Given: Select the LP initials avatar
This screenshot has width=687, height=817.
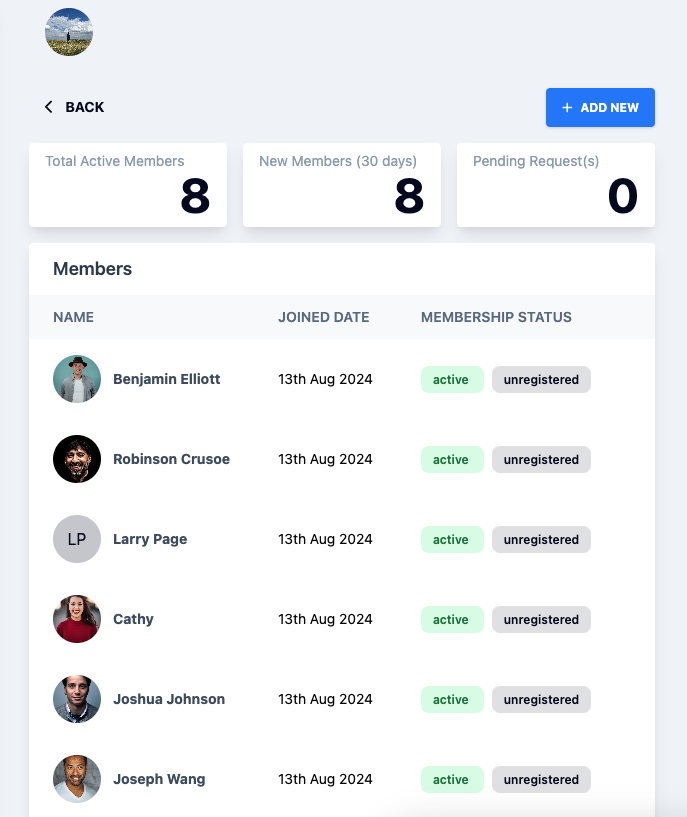Looking at the screenshot, I should (x=77, y=539).
